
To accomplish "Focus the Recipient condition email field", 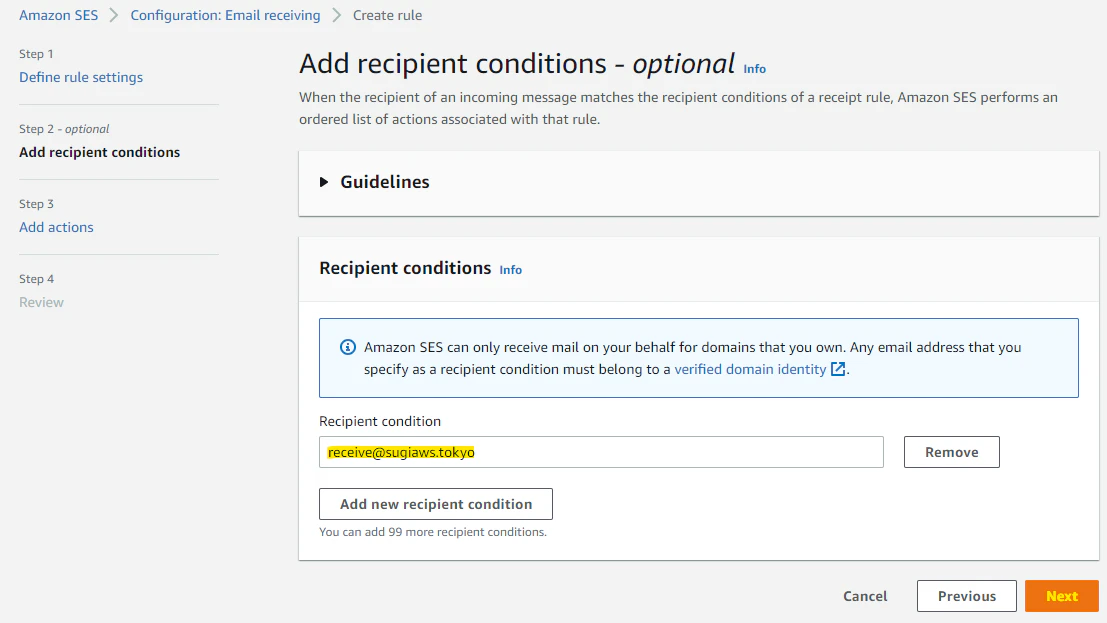I will (601, 452).
